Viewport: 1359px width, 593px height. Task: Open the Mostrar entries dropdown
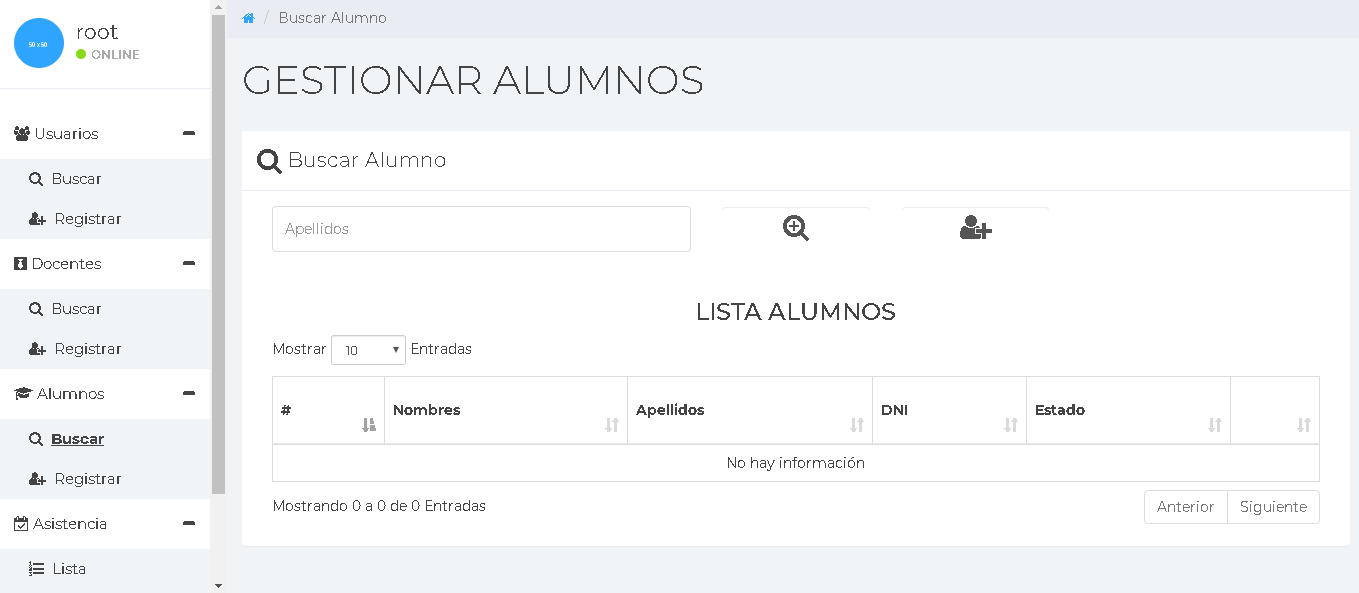[x=368, y=350]
